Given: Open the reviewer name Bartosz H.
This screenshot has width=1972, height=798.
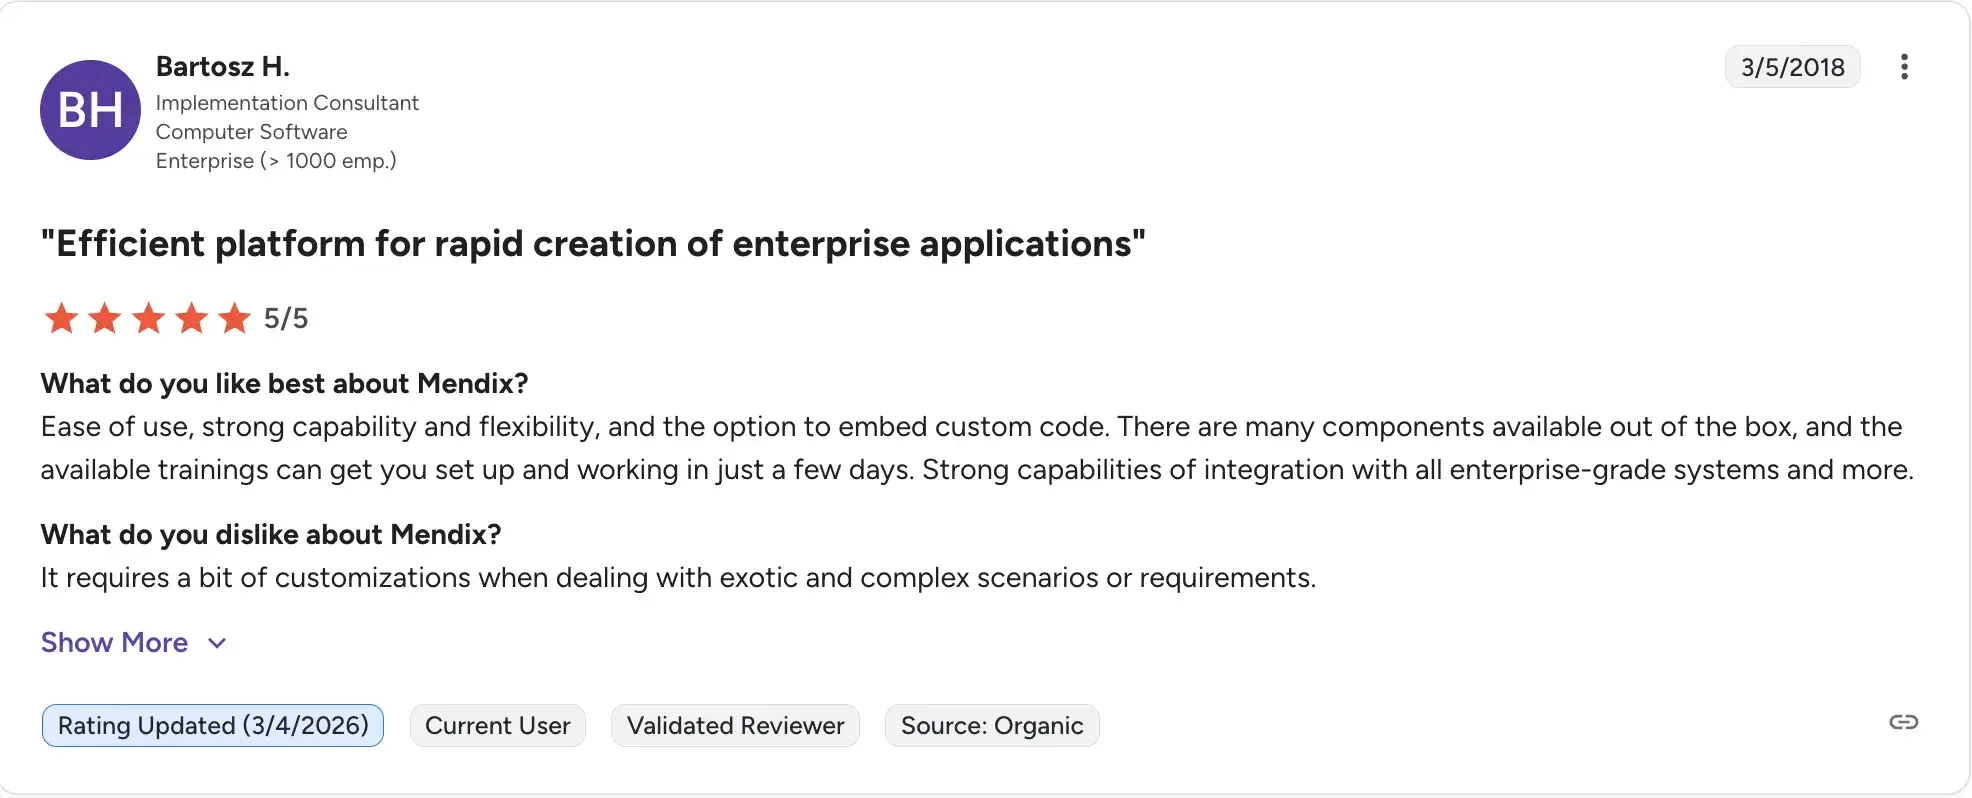Looking at the screenshot, I should pos(222,66).
